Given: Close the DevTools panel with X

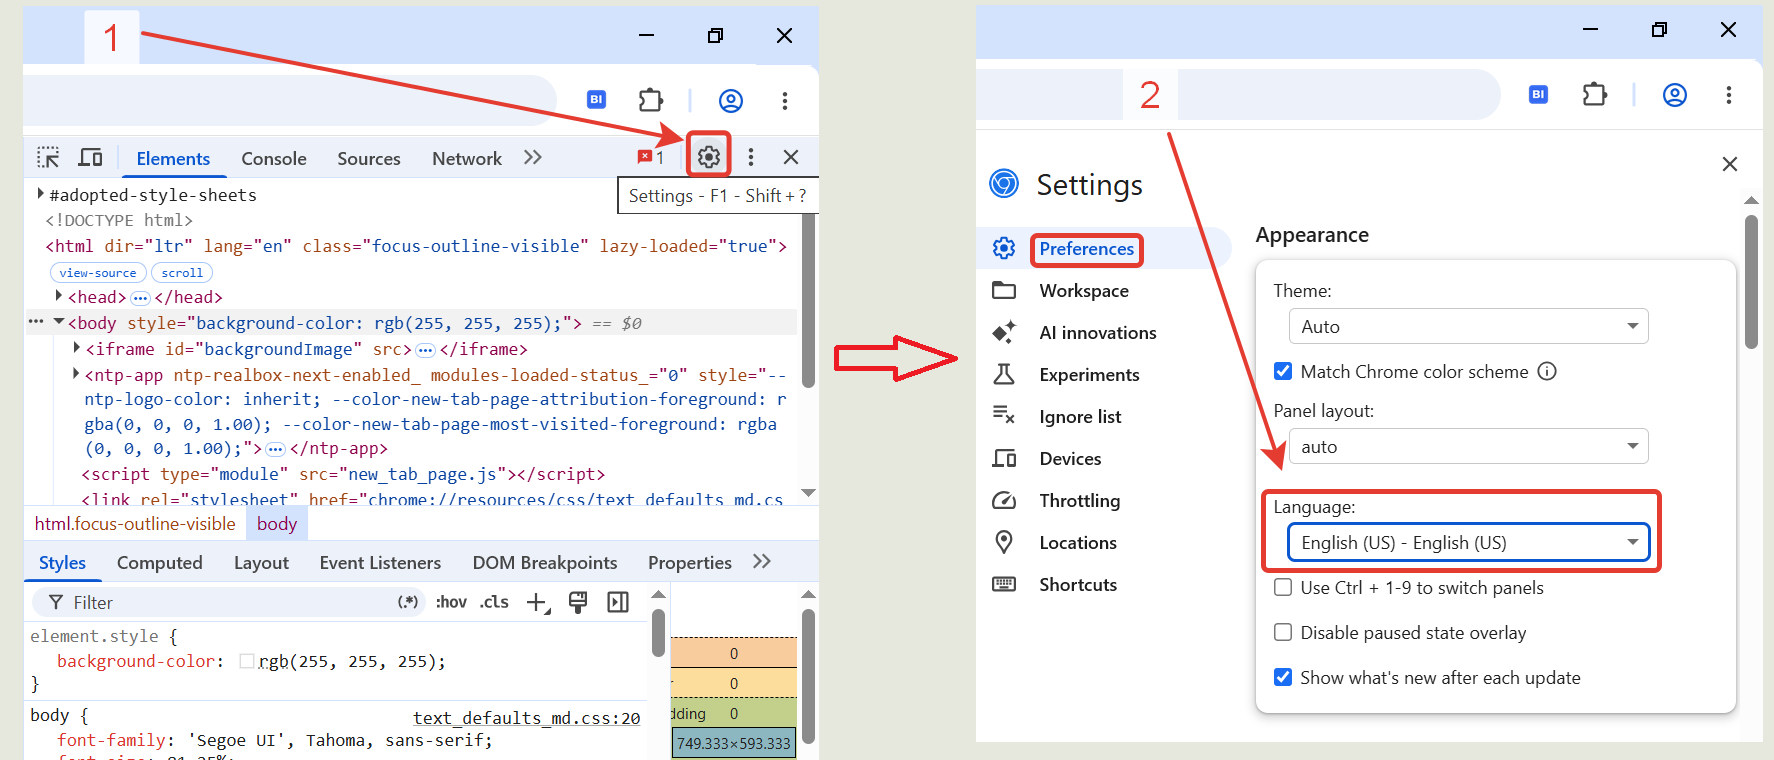Looking at the screenshot, I should (791, 157).
